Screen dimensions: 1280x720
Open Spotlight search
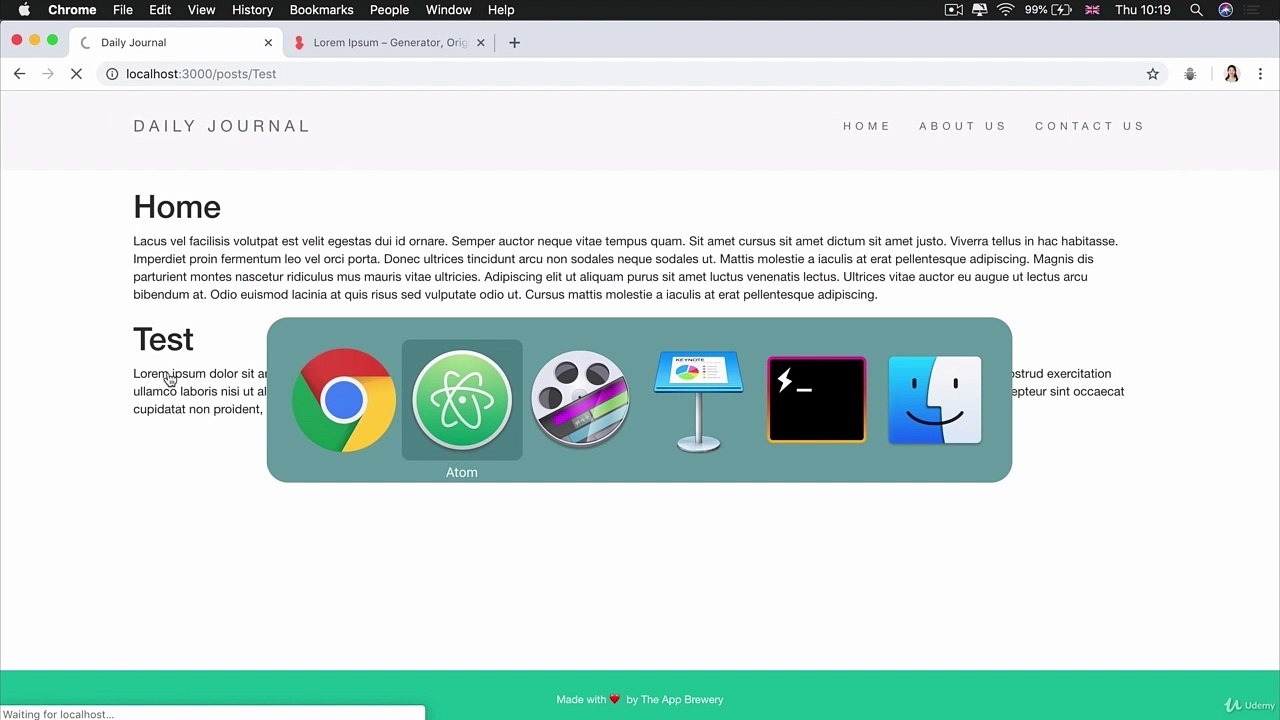coord(1196,10)
